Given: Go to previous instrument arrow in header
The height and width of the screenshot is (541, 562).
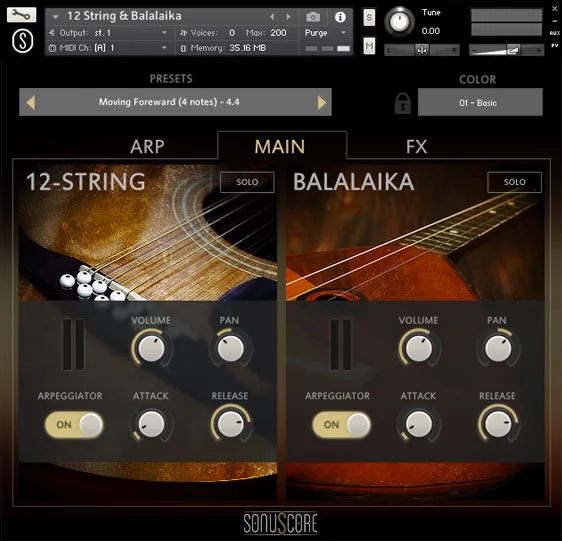Looking at the screenshot, I should (272, 16).
